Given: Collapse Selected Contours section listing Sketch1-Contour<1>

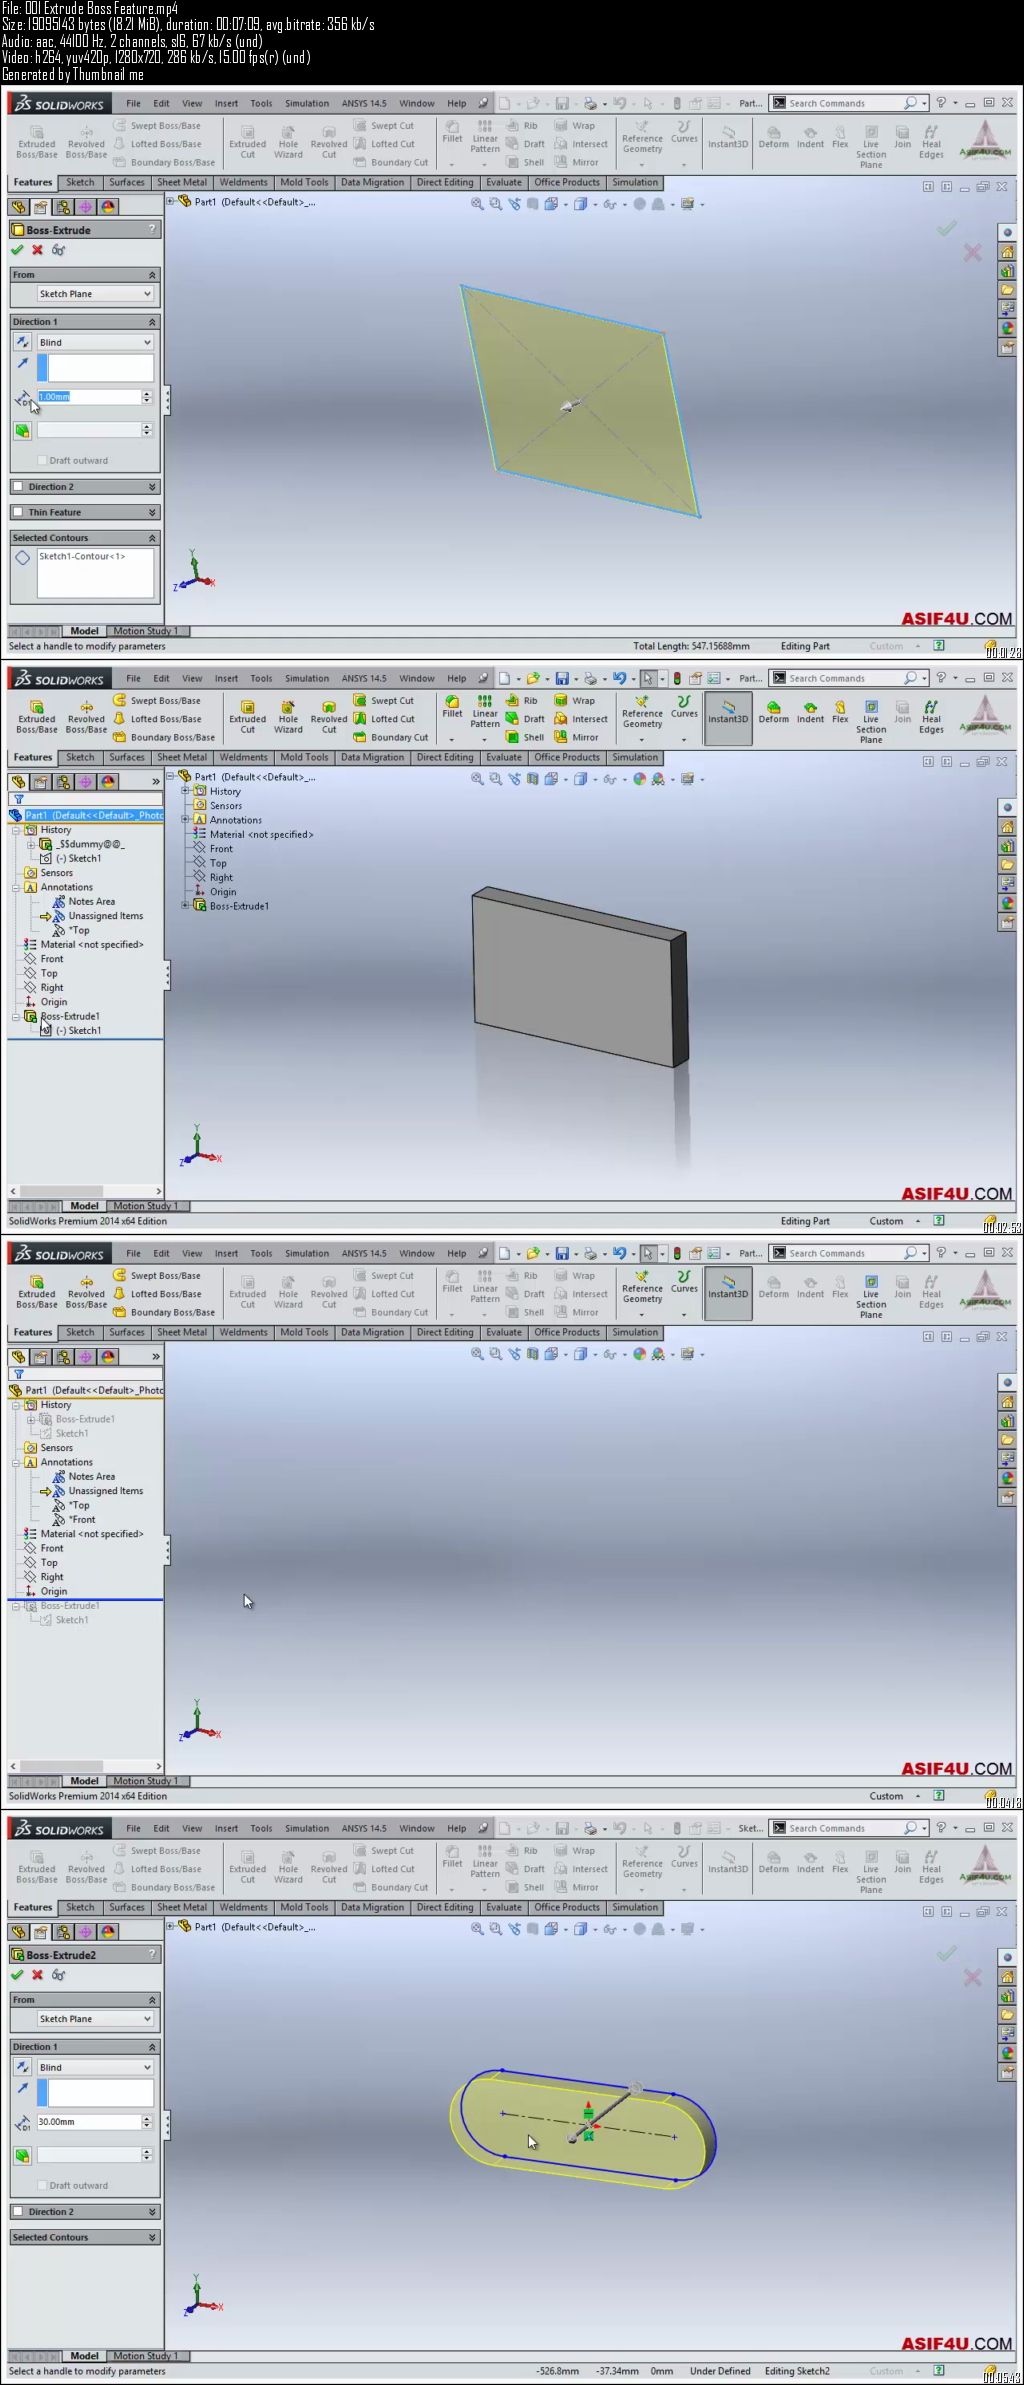Looking at the screenshot, I should (x=152, y=538).
